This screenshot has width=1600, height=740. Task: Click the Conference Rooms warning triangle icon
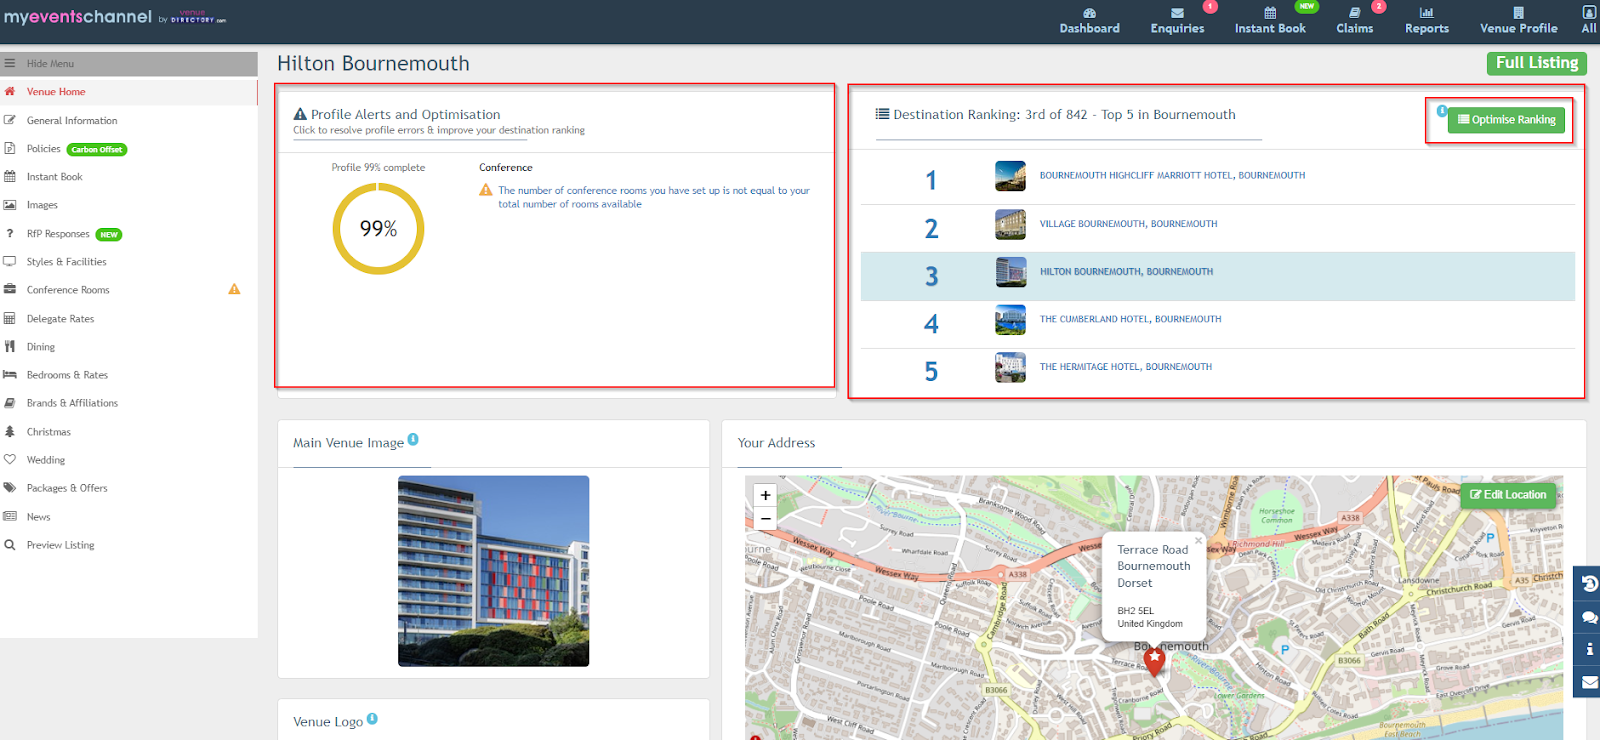click(234, 289)
